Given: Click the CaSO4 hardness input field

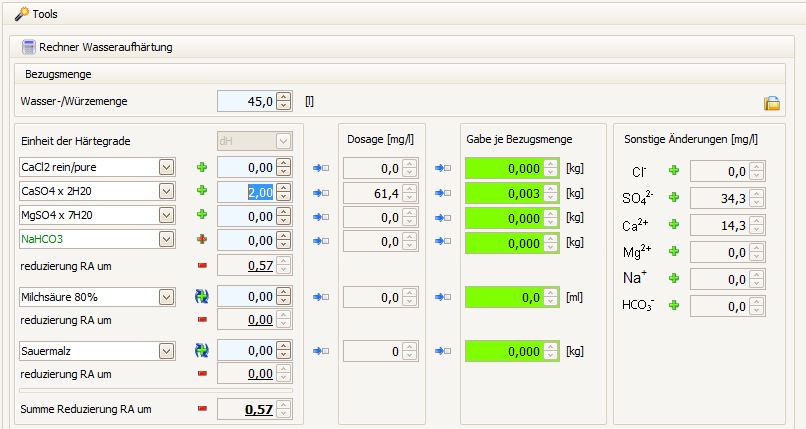Looking at the screenshot, I should (x=245, y=191).
